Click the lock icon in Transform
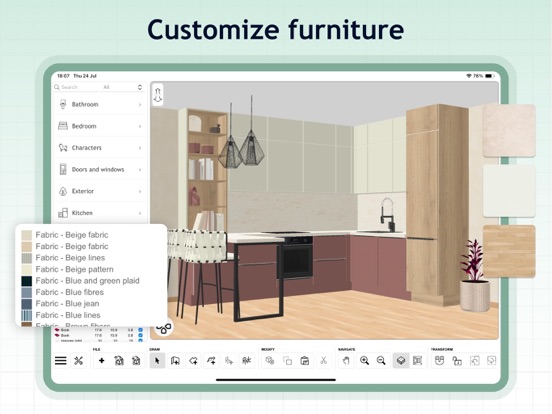This screenshot has width=552, height=414. point(457,360)
